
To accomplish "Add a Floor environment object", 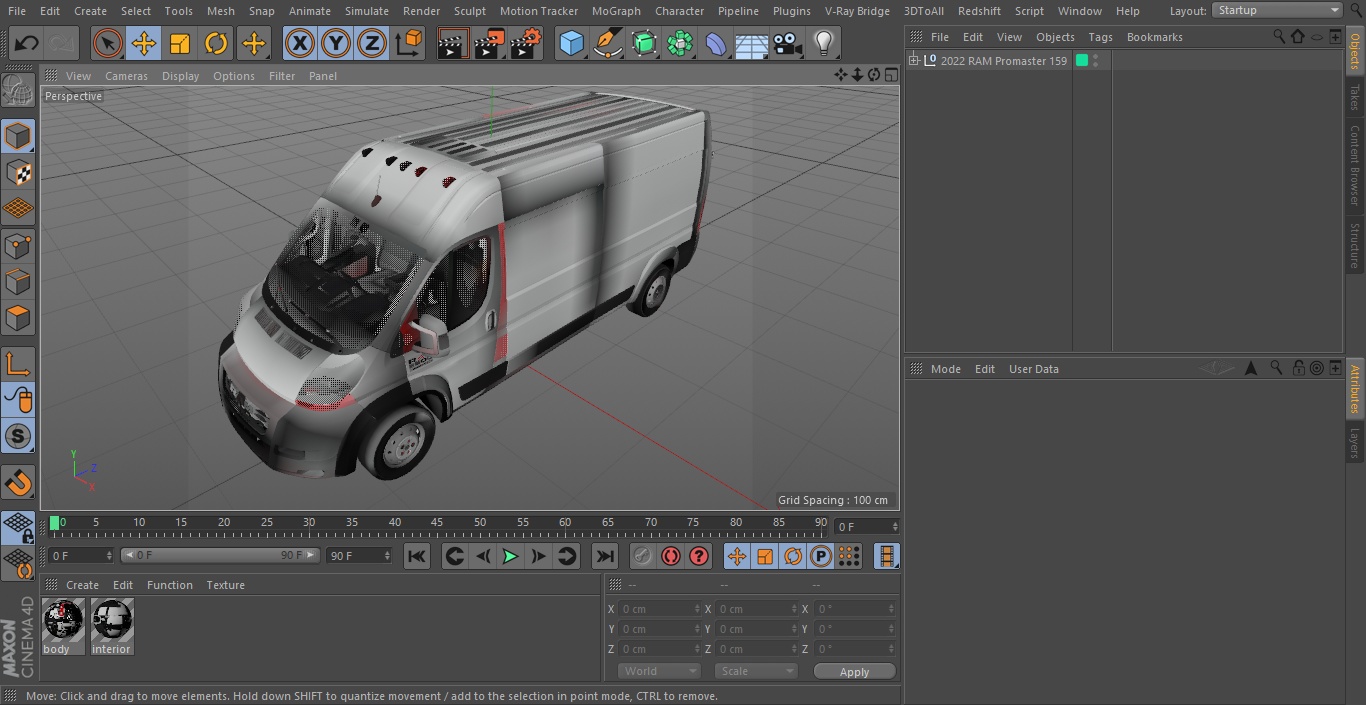I will click(752, 44).
